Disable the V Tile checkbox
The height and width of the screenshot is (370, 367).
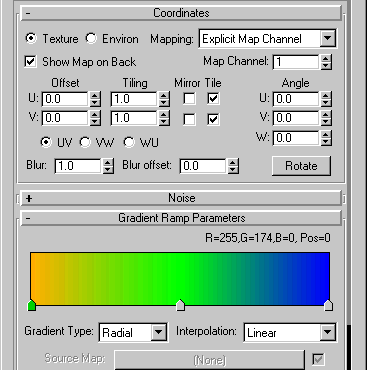tap(213, 119)
